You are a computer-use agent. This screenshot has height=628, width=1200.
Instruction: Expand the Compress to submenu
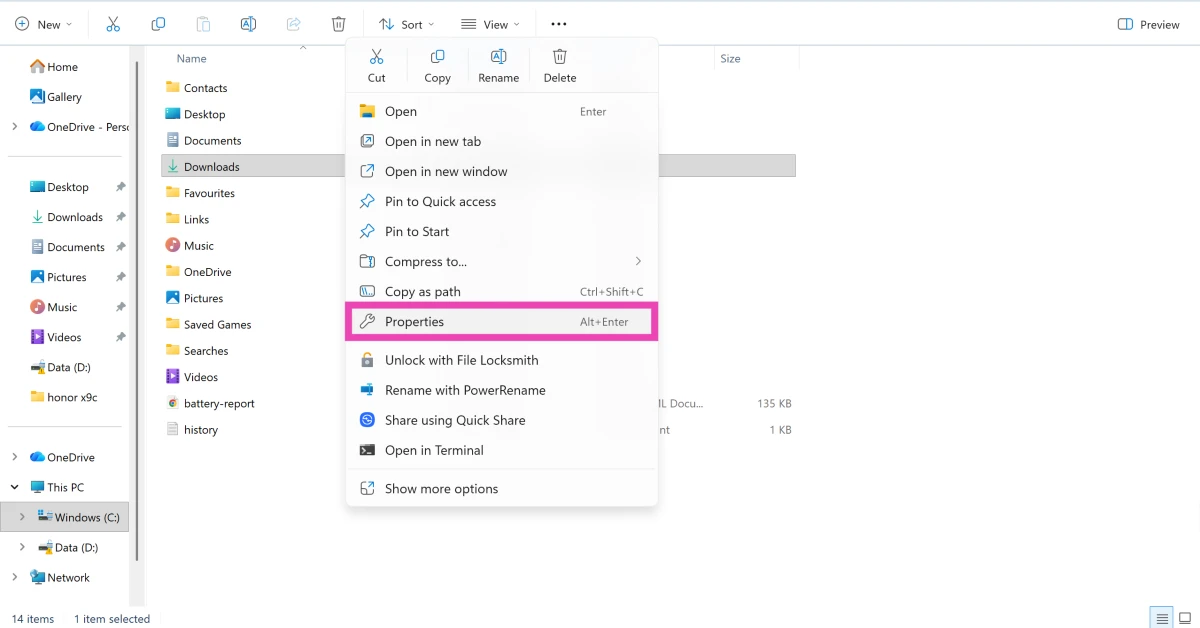pyautogui.click(x=638, y=261)
